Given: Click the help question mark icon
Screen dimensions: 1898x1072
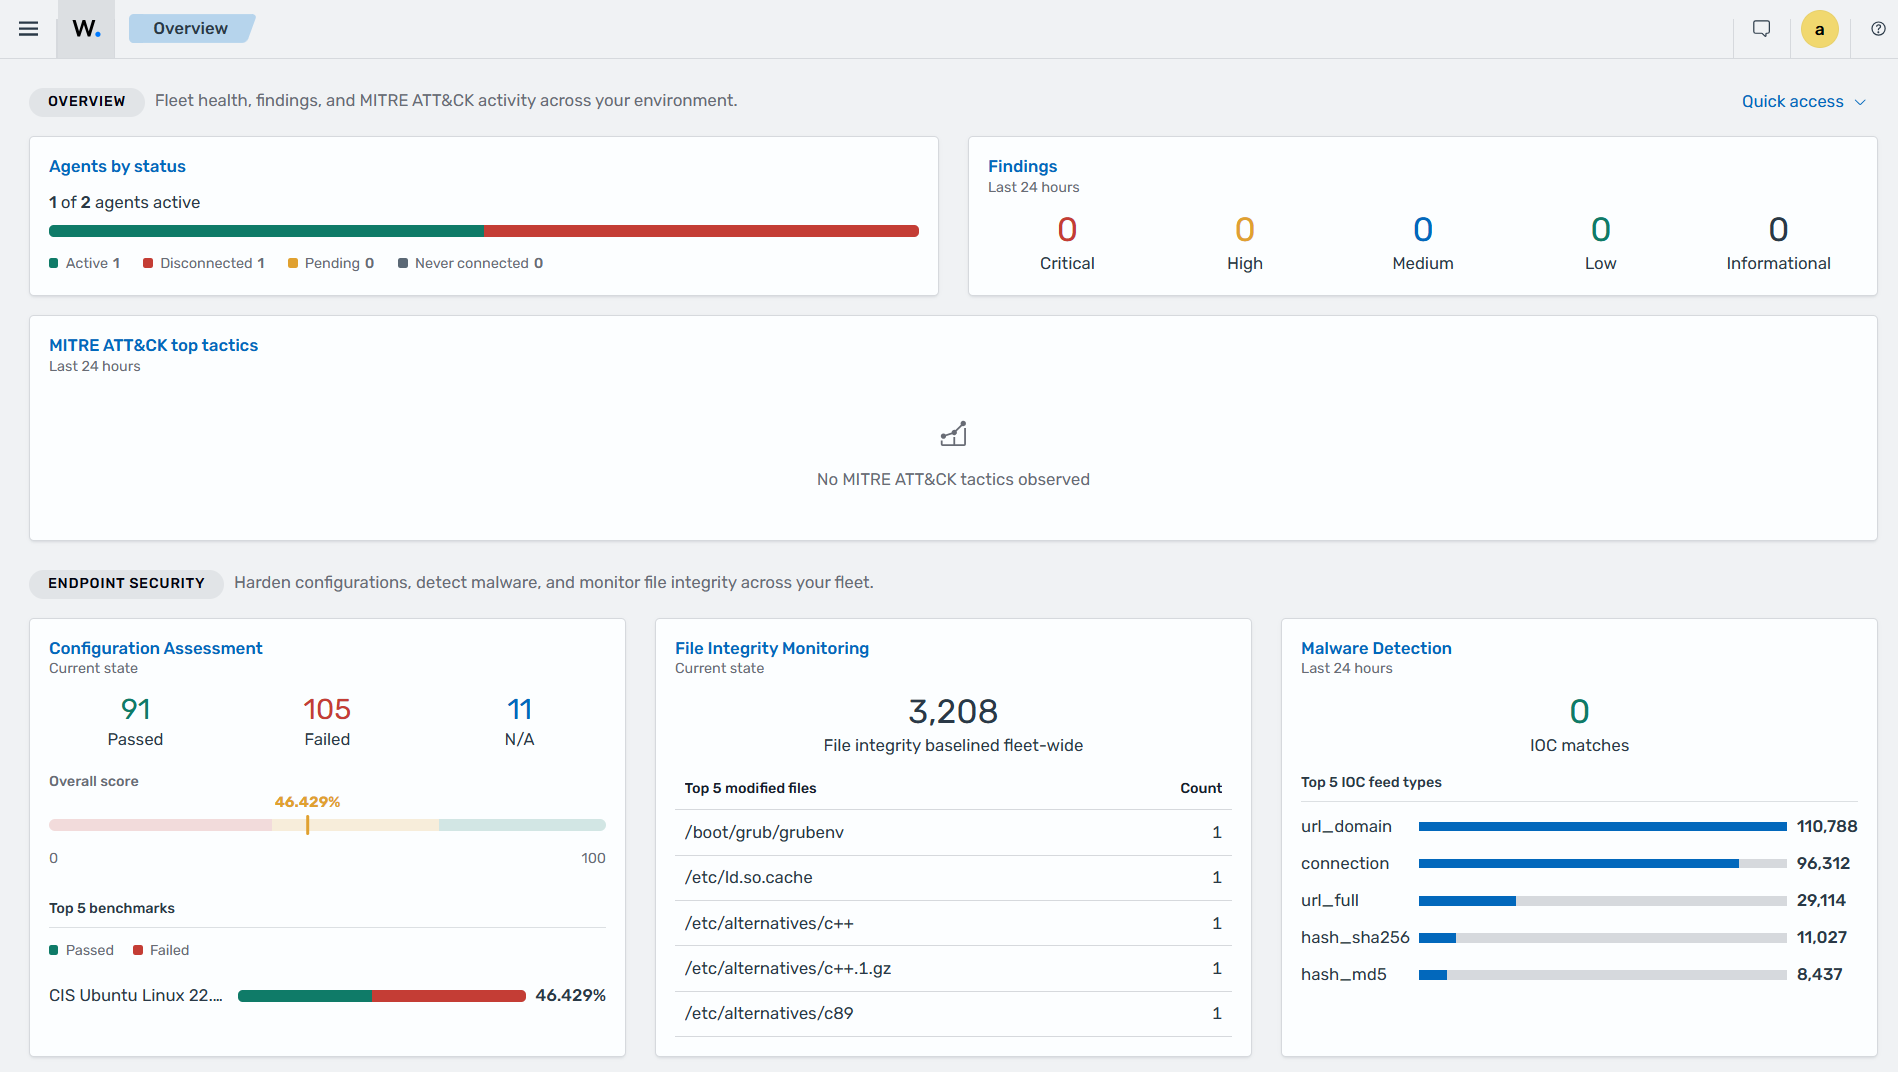Looking at the screenshot, I should tap(1878, 29).
